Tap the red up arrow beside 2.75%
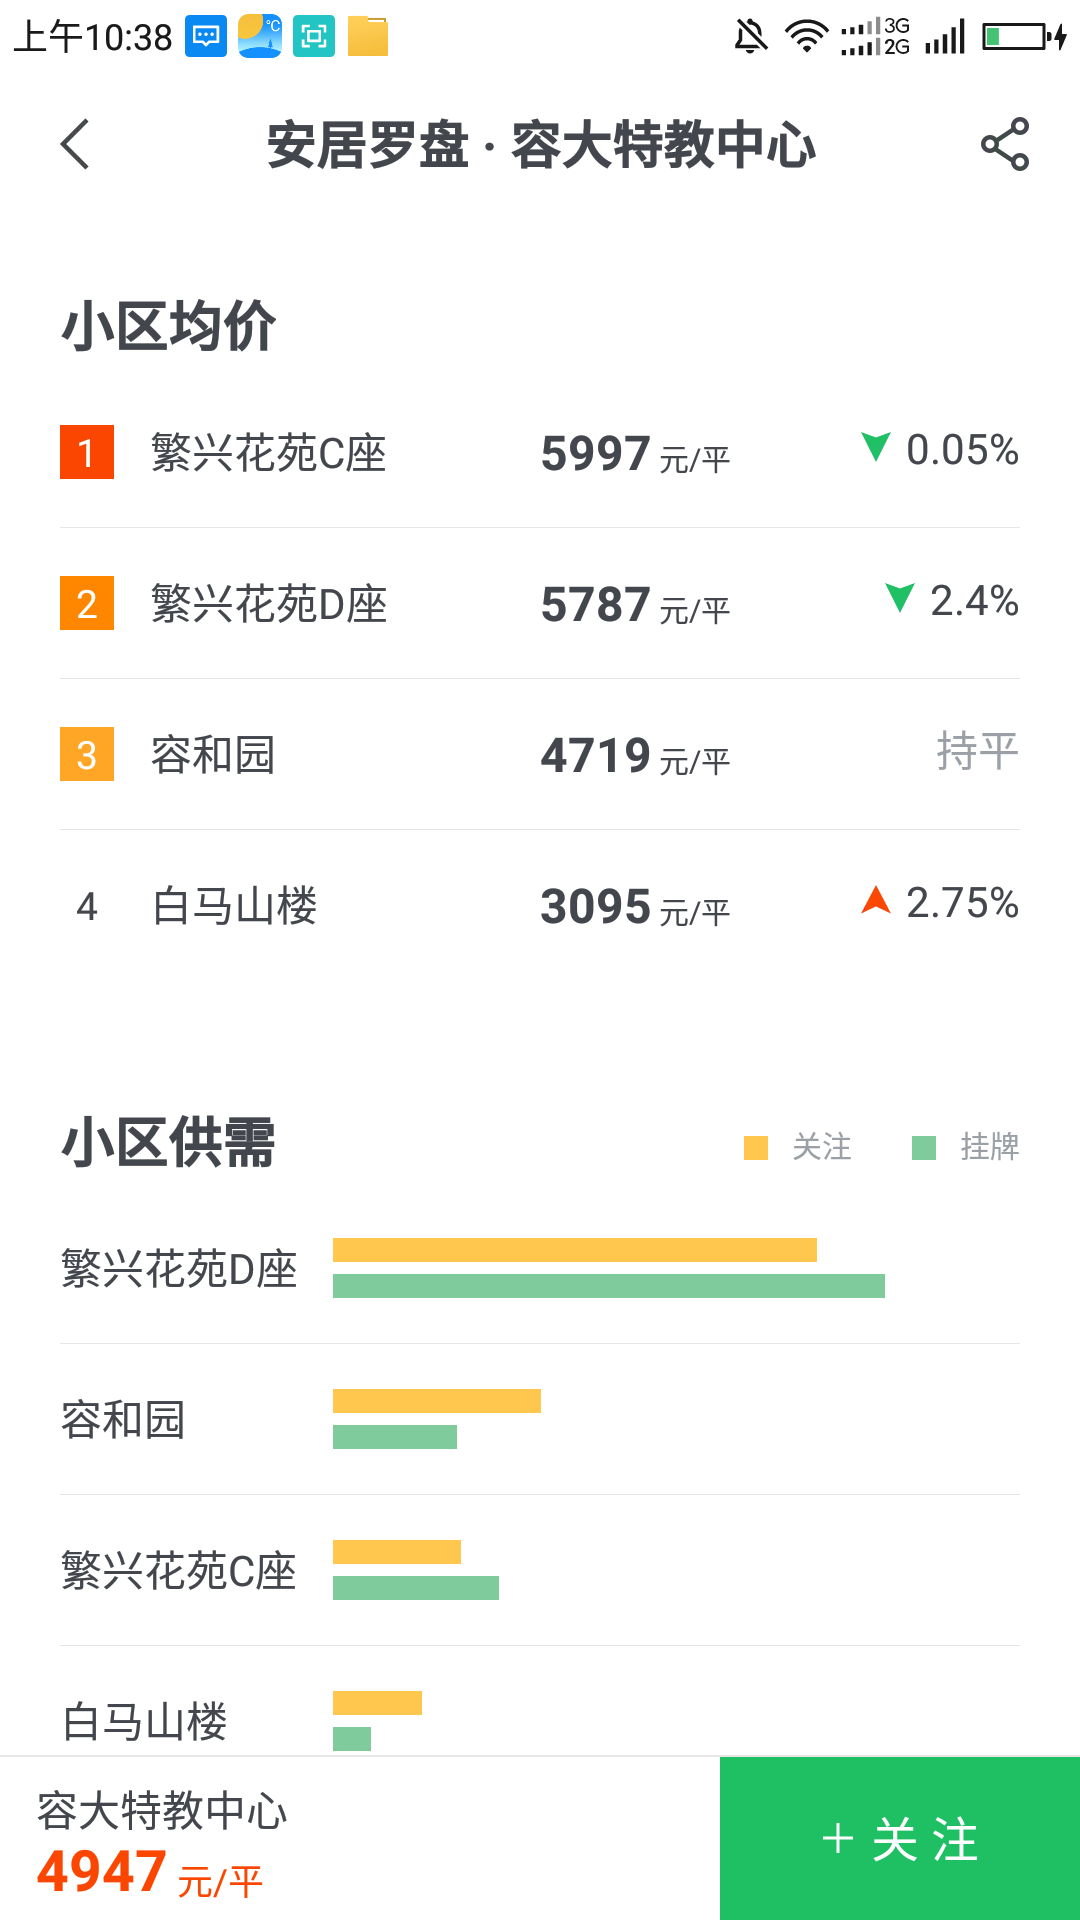Image resolution: width=1080 pixels, height=1920 pixels. pyautogui.click(x=876, y=900)
